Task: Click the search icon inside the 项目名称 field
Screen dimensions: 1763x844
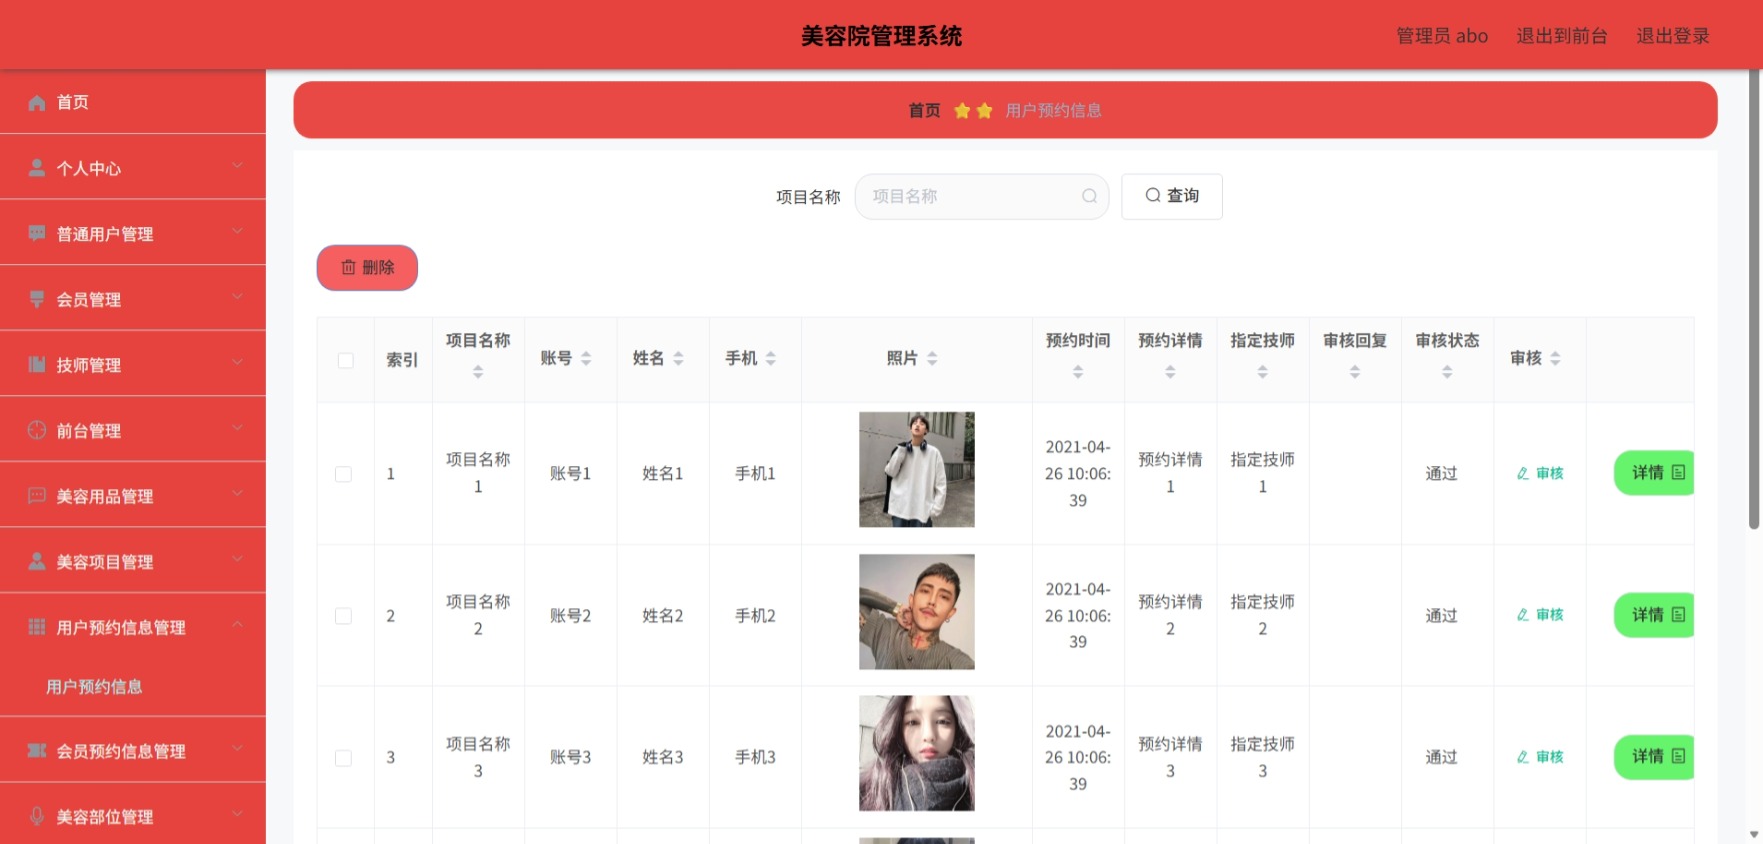Action: (x=1089, y=196)
